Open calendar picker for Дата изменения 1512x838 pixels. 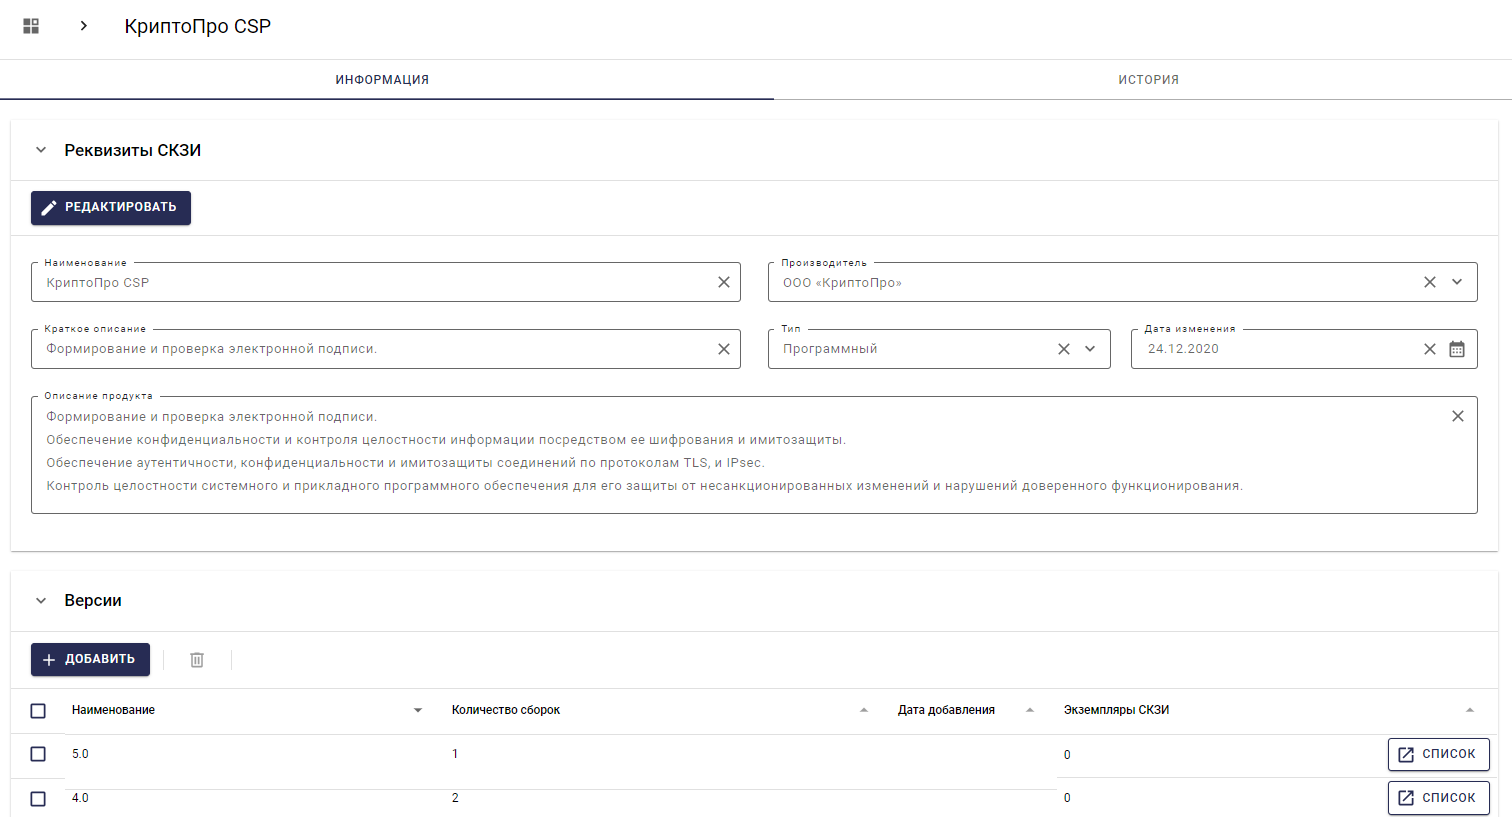coord(1457,349)
